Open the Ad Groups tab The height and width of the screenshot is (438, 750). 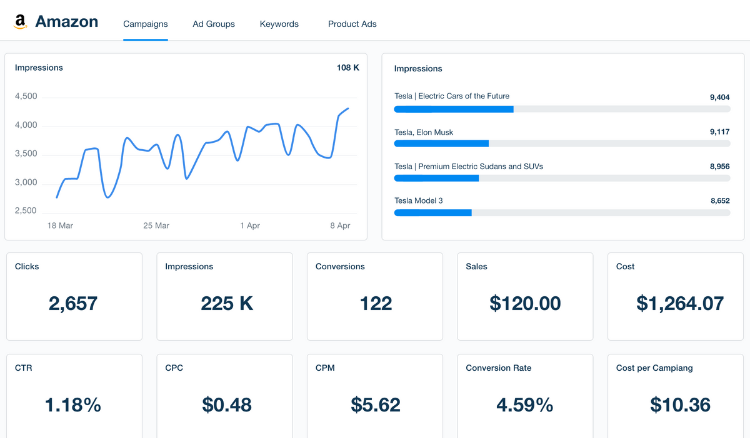click(x=213, y=24)
